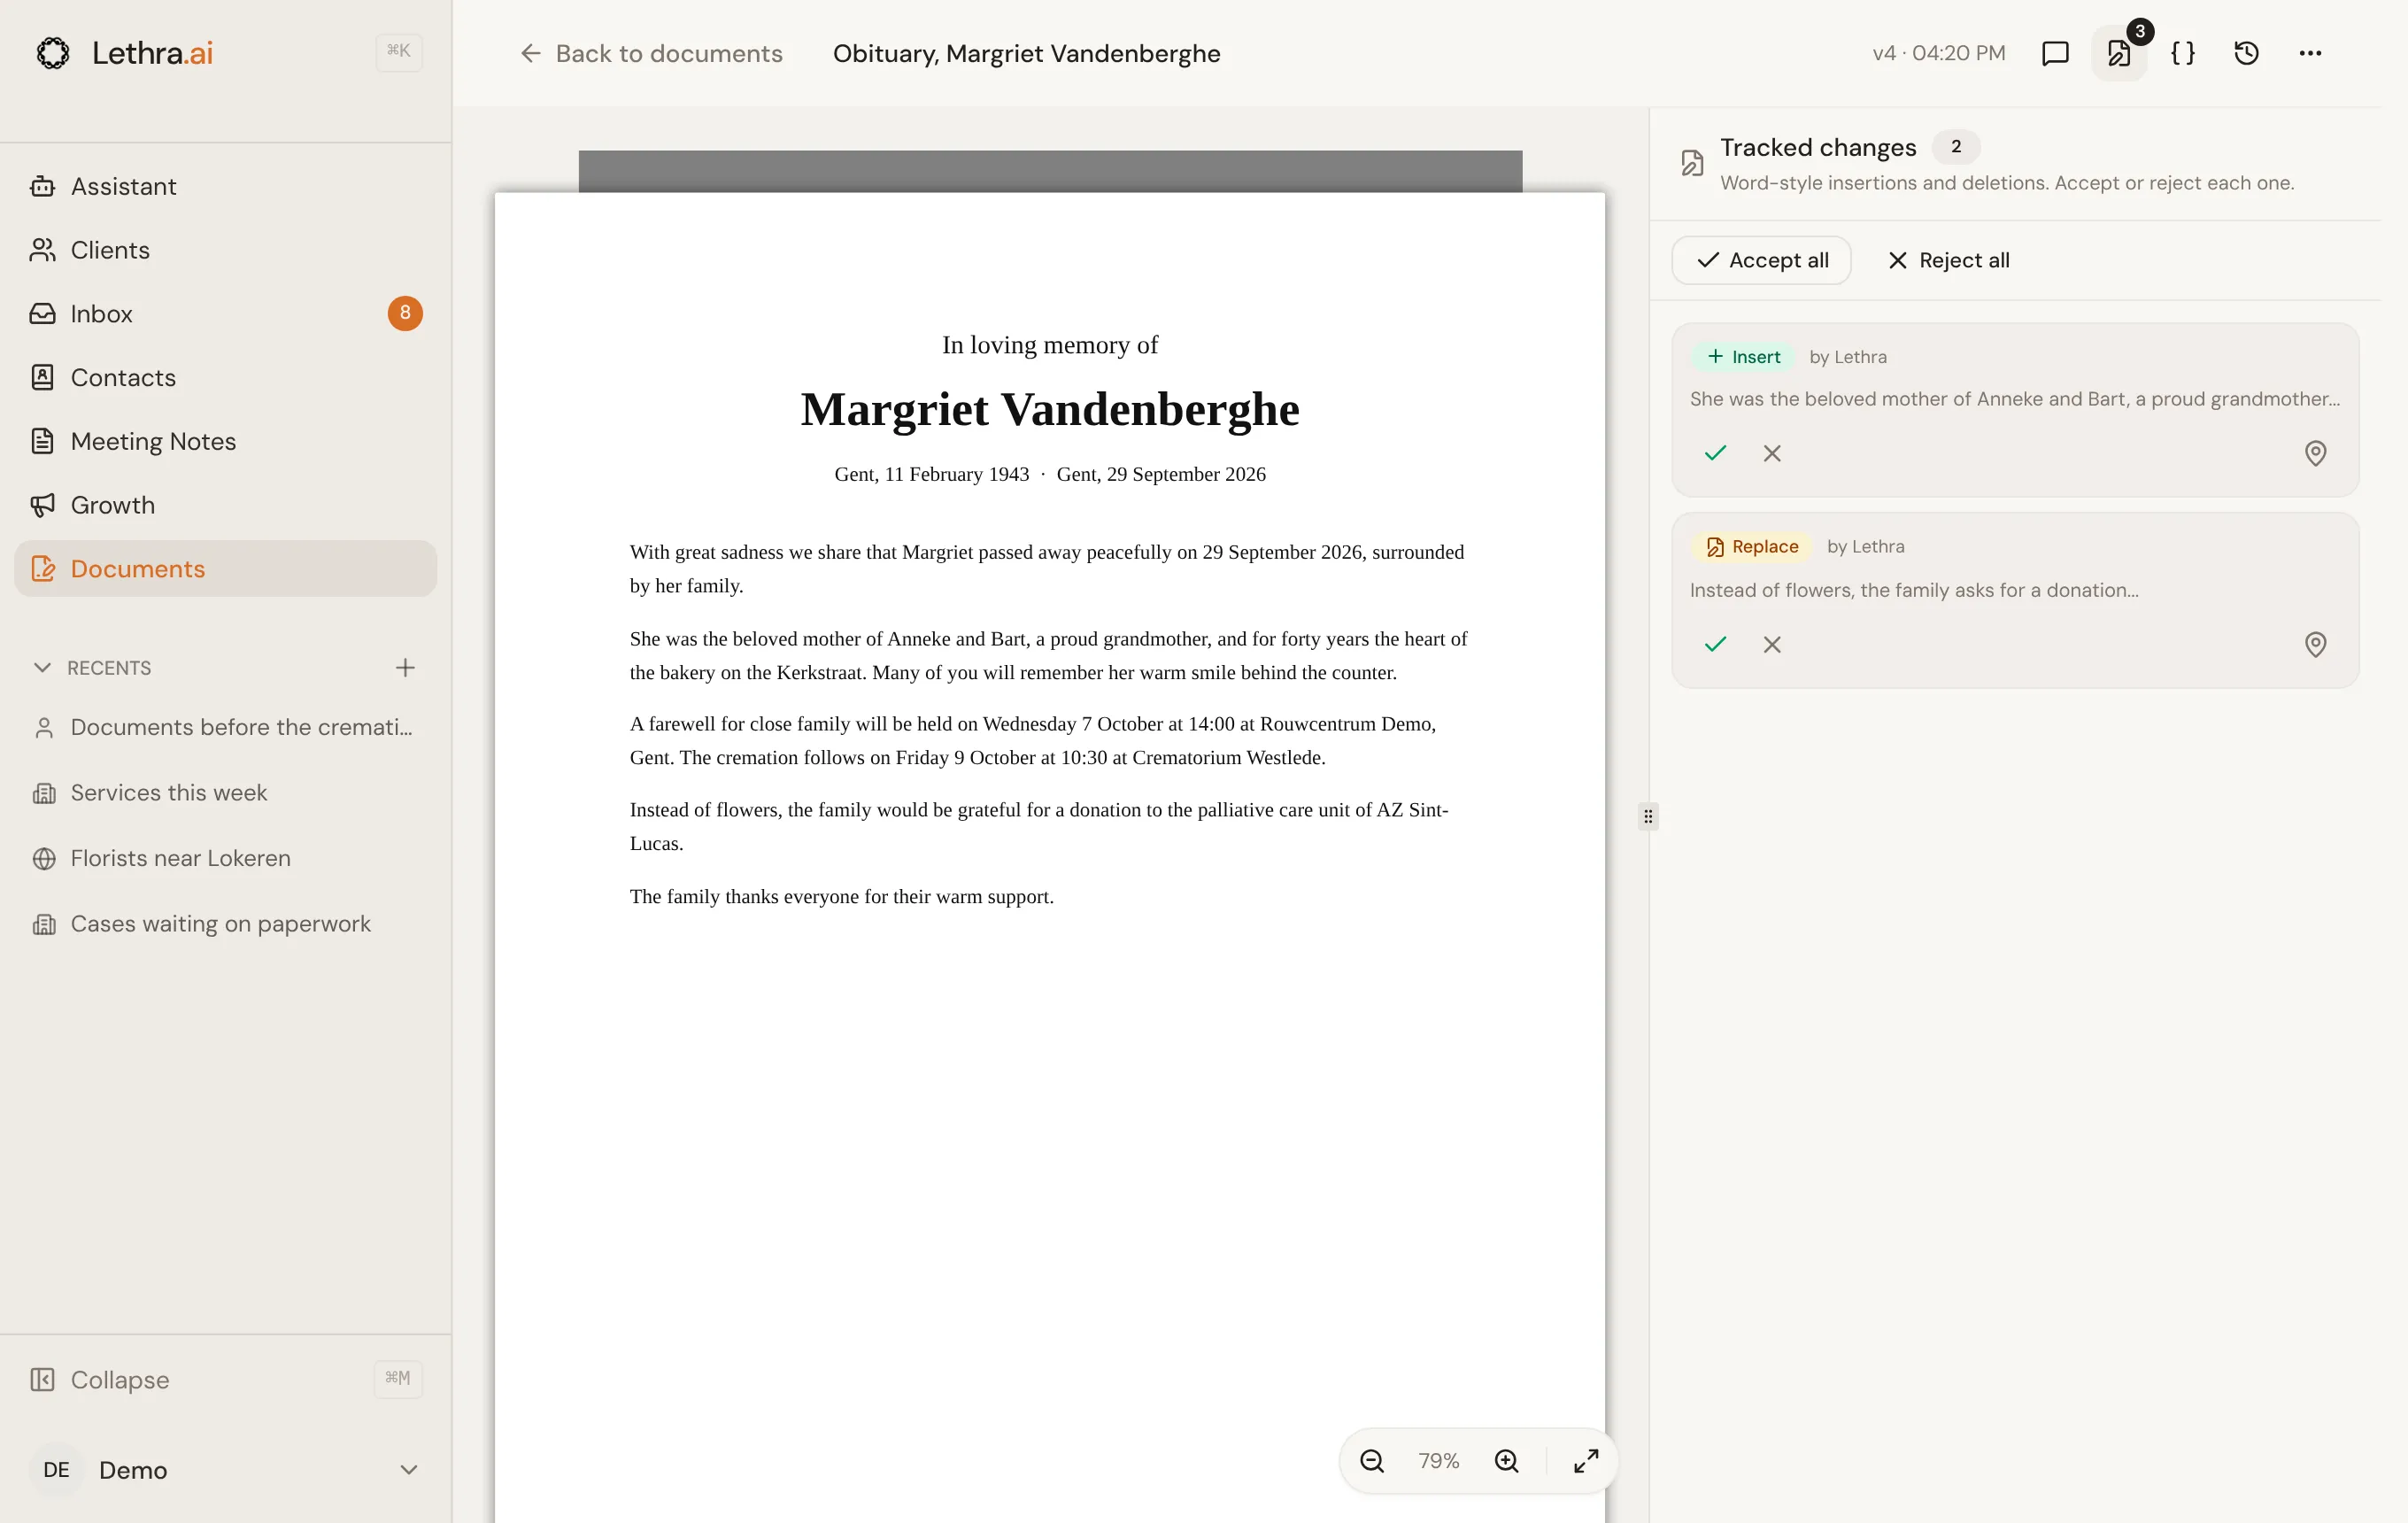
Task: Click the Tracked changes header icon
Action: pyautogui.click(x=1692, y=163)
